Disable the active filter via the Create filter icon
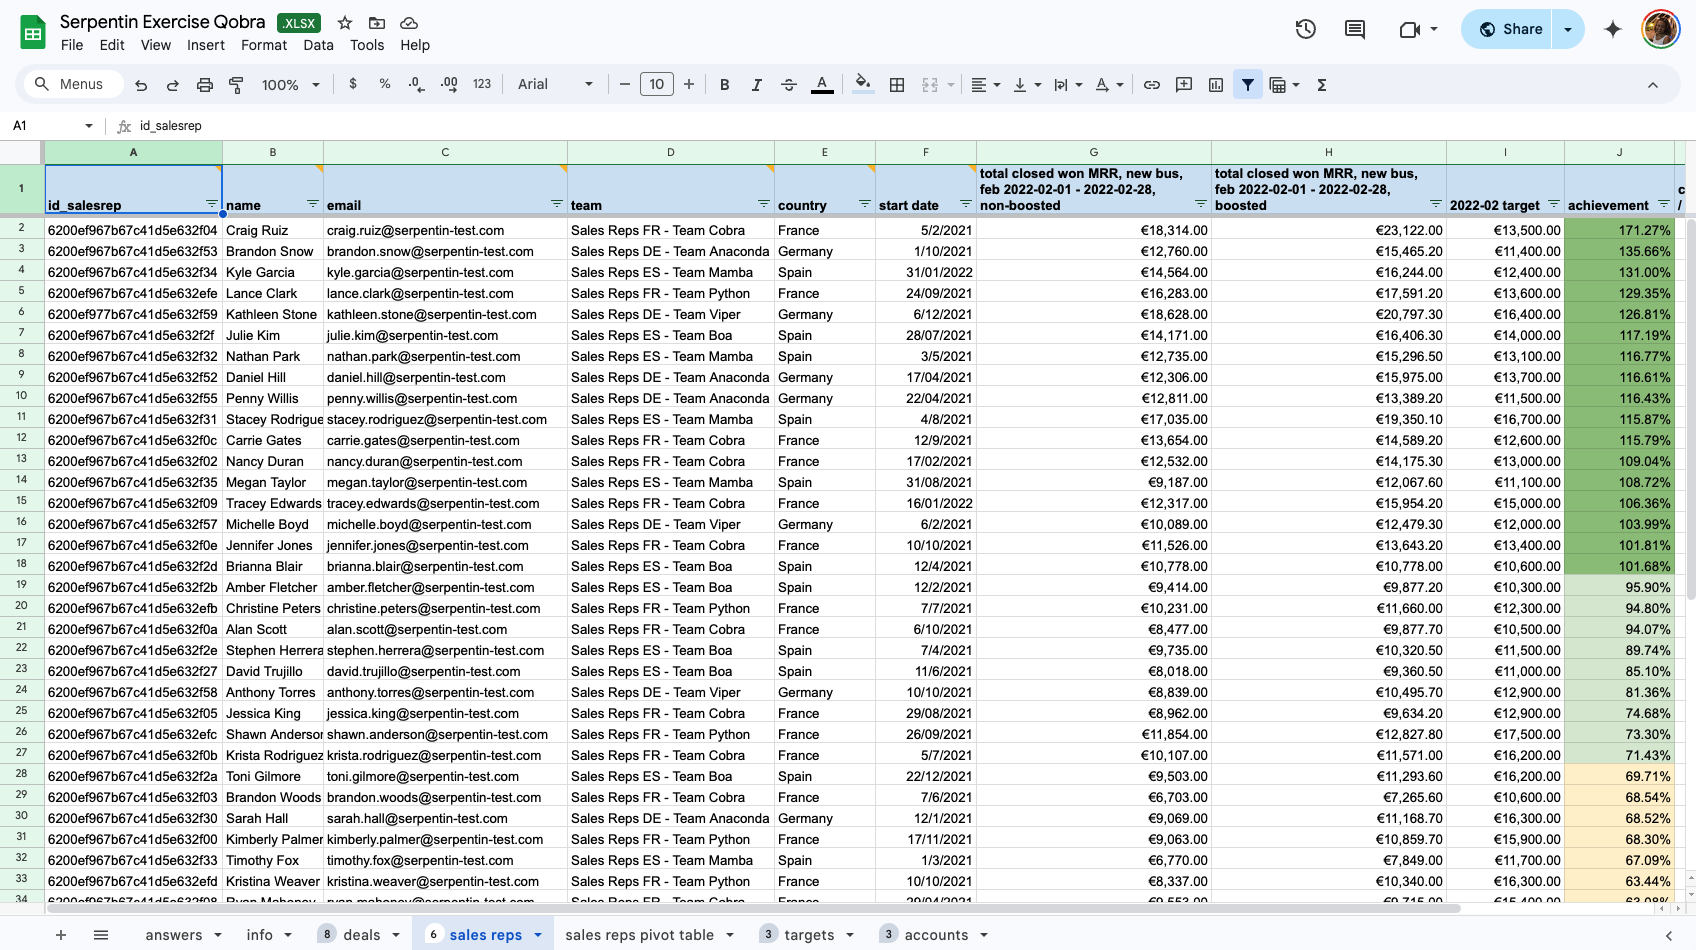1696x950 pixels. (1247, 84)
